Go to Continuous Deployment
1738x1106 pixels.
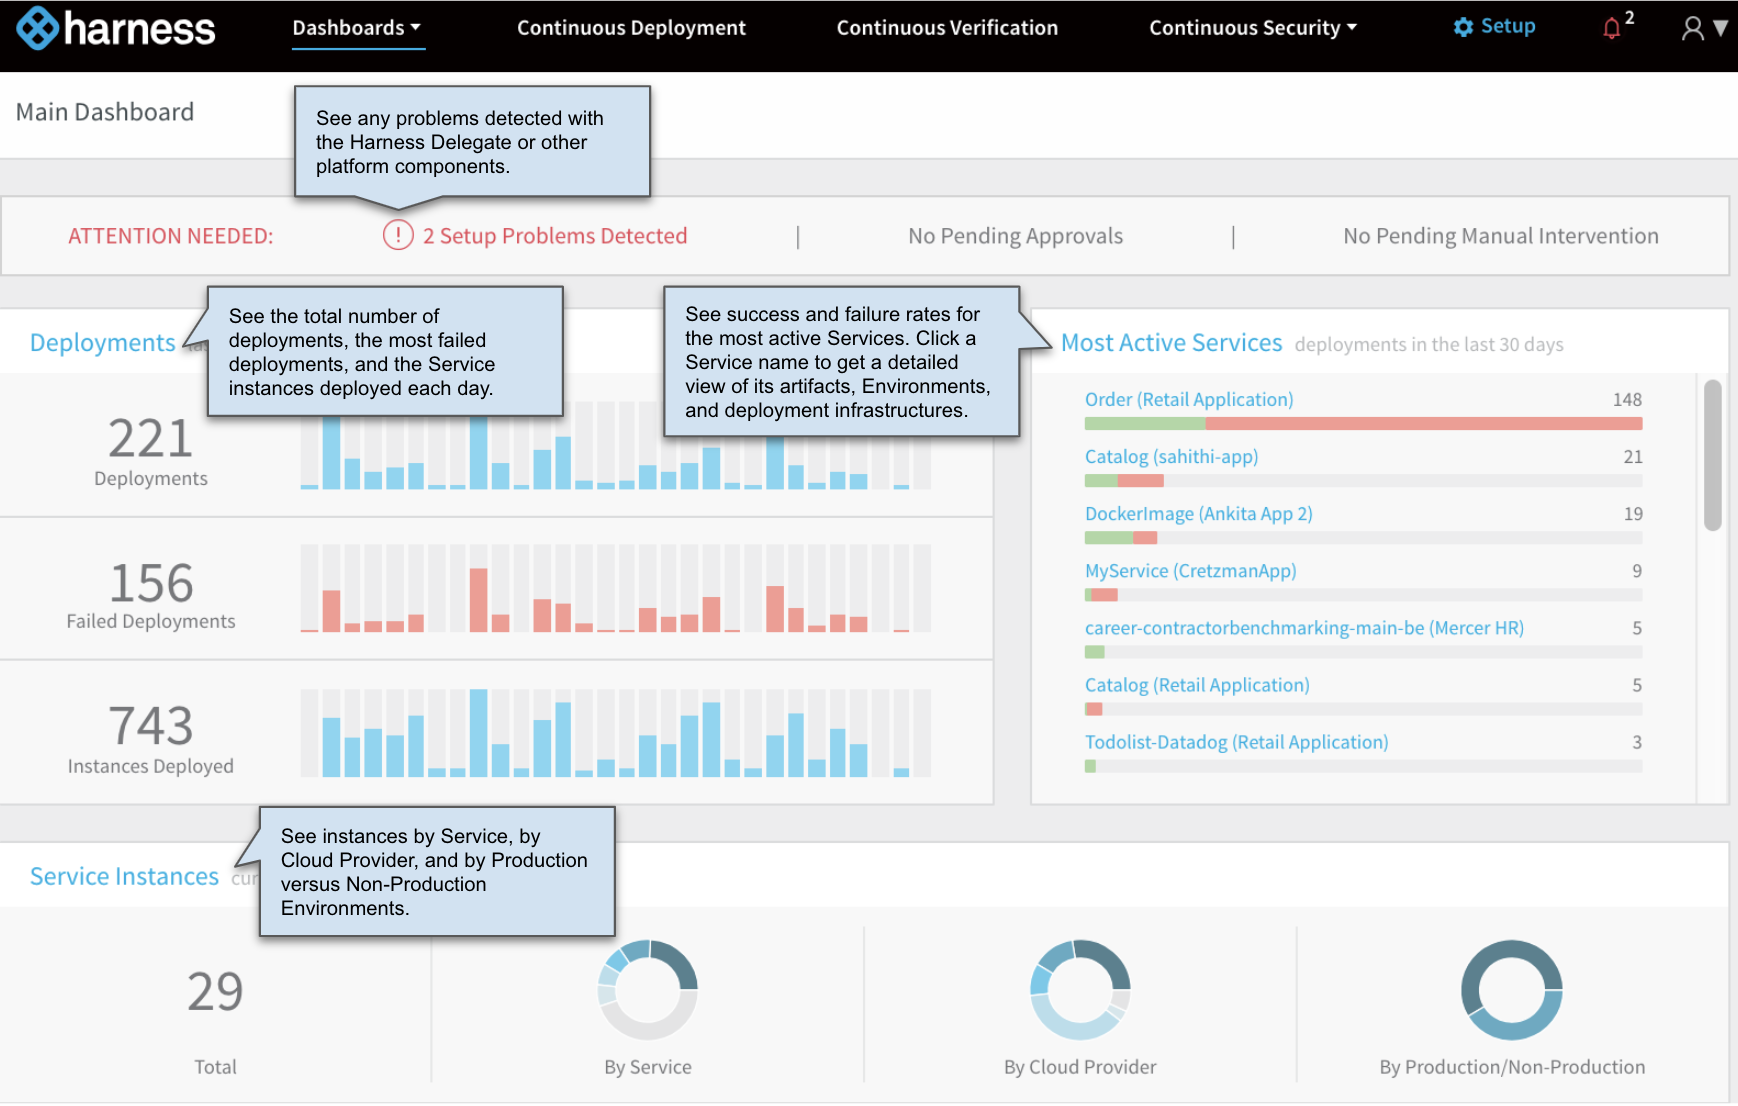point(631,28)
